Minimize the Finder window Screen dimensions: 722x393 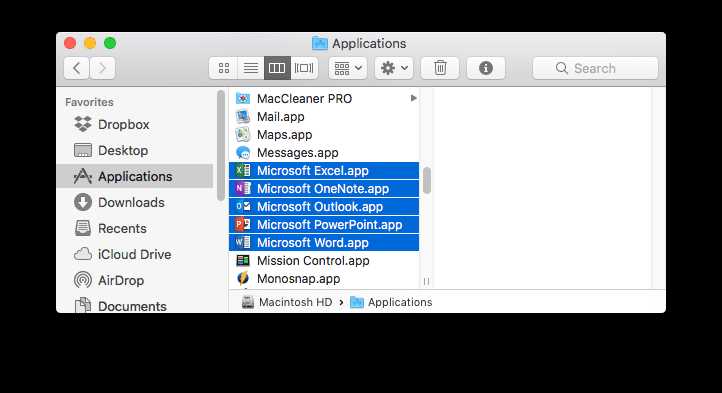90,43
